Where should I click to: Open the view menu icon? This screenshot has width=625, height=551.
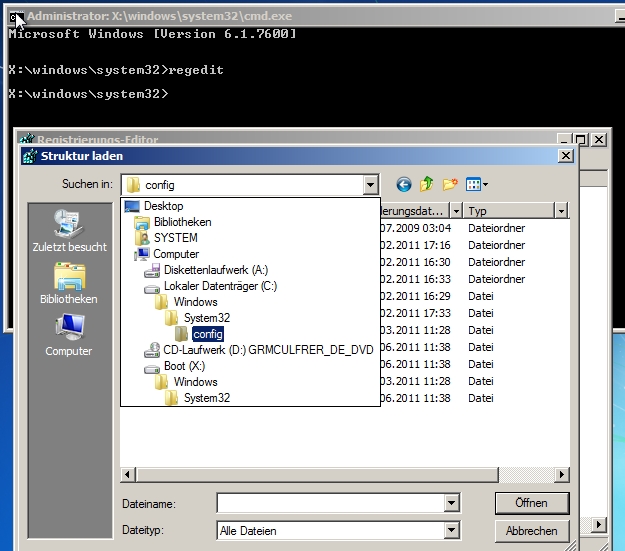point(473,185)
